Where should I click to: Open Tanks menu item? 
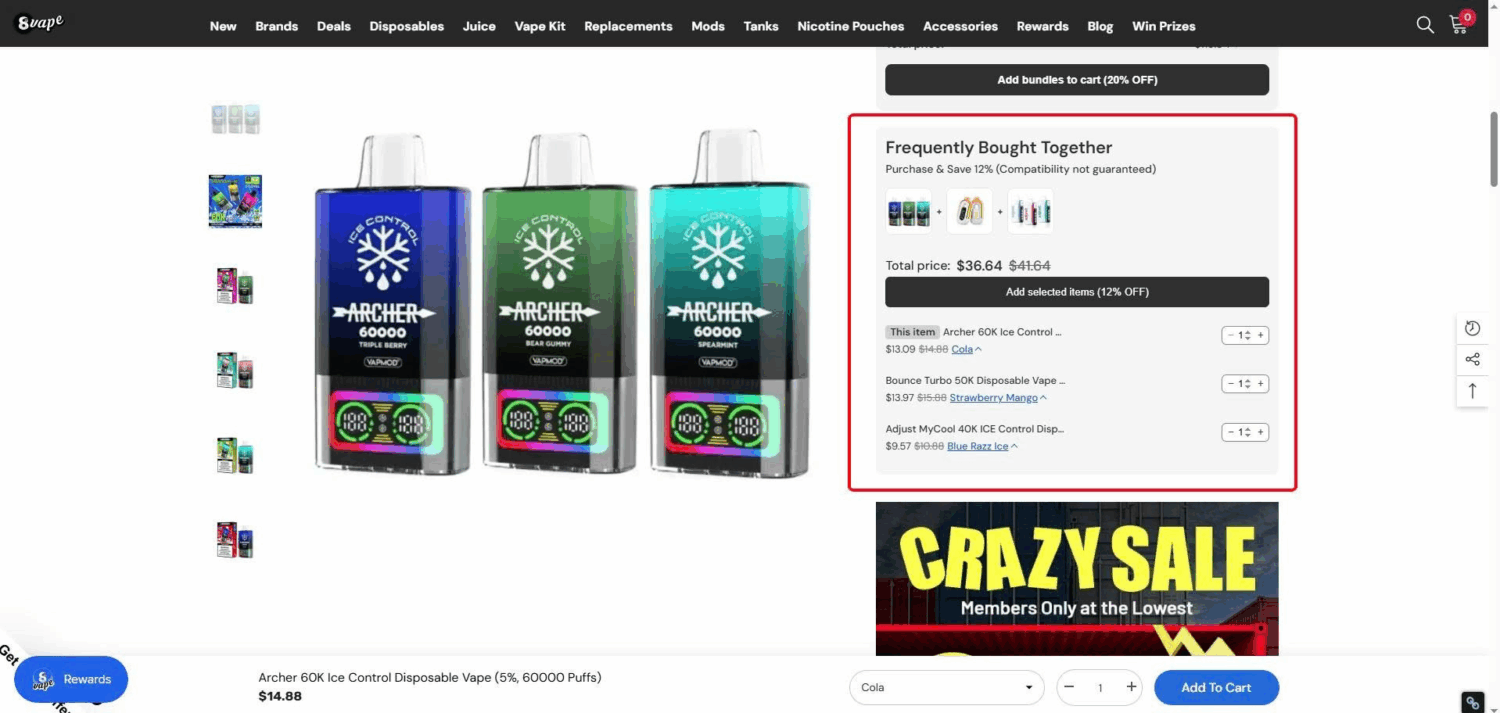(x=761, y=26)
